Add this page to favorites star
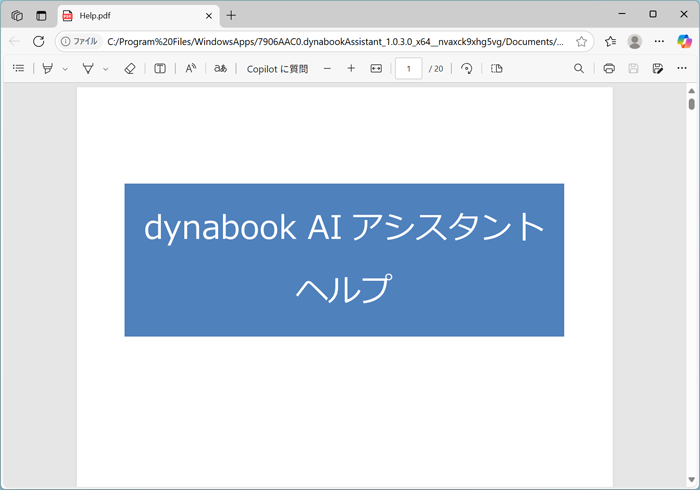 [581, 42]
